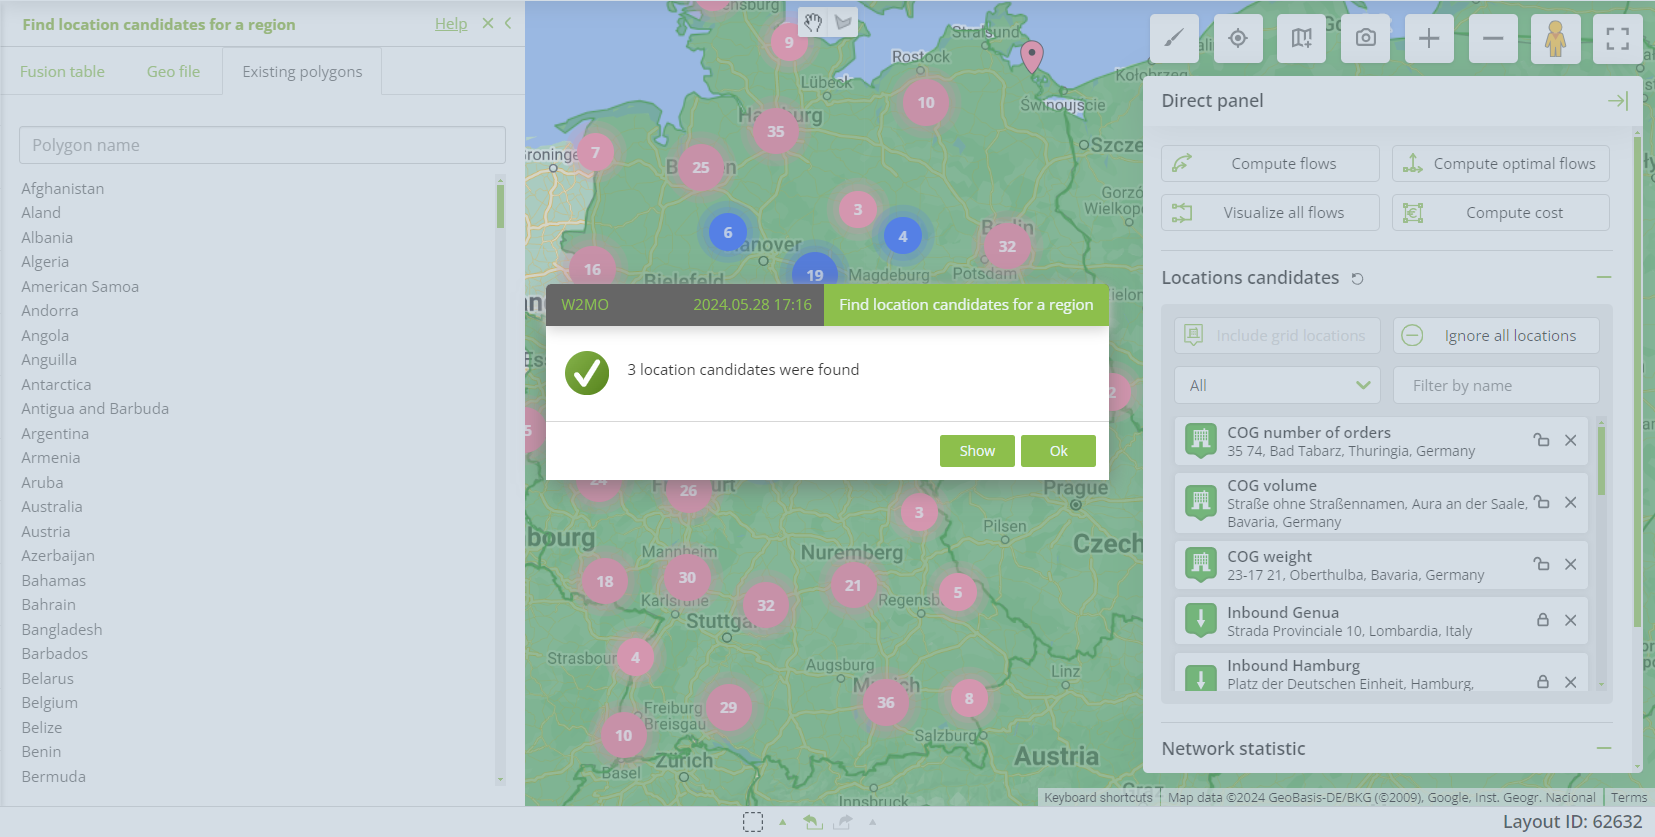
Task: Remove the COG weight location candidate
Action: tap(1570, 565)
